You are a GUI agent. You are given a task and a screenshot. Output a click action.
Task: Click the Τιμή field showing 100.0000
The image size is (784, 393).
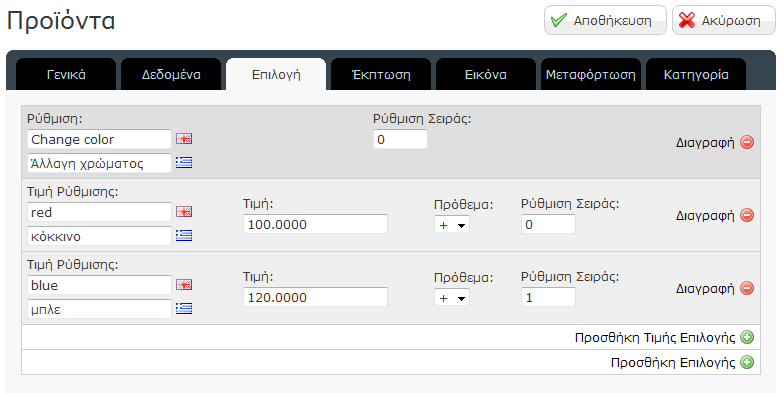(x=316, y=224)
